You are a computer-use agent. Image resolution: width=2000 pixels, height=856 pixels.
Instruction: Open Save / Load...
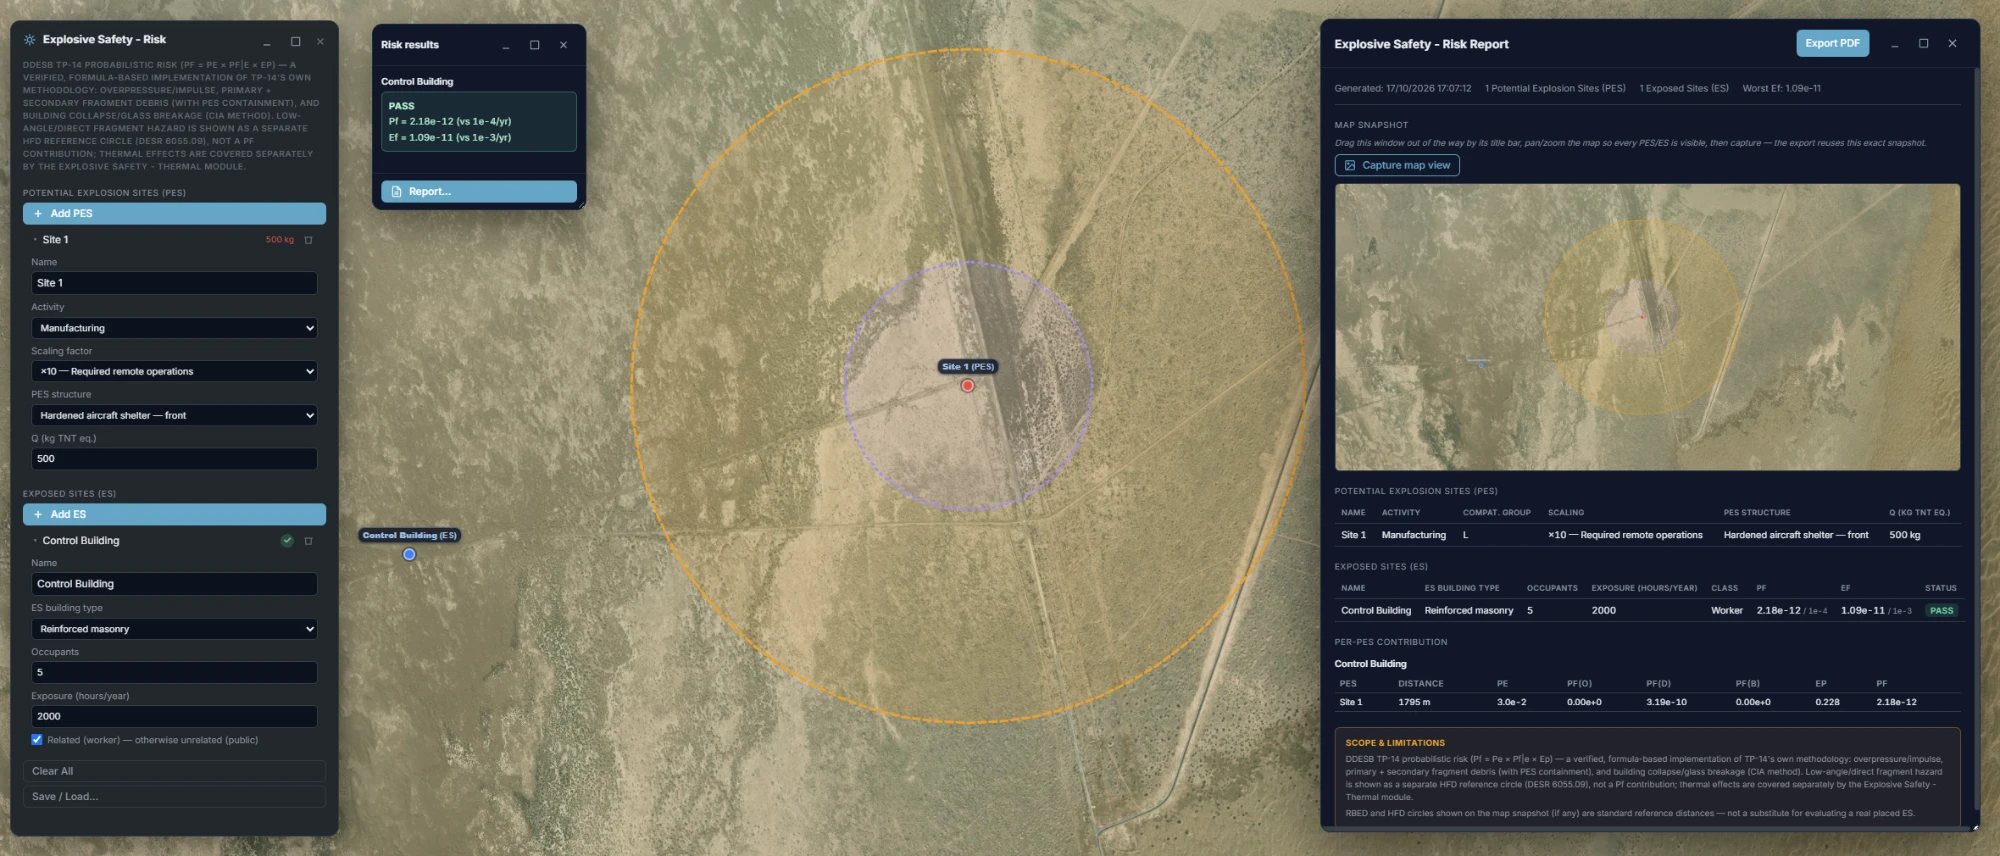[174, 797]
